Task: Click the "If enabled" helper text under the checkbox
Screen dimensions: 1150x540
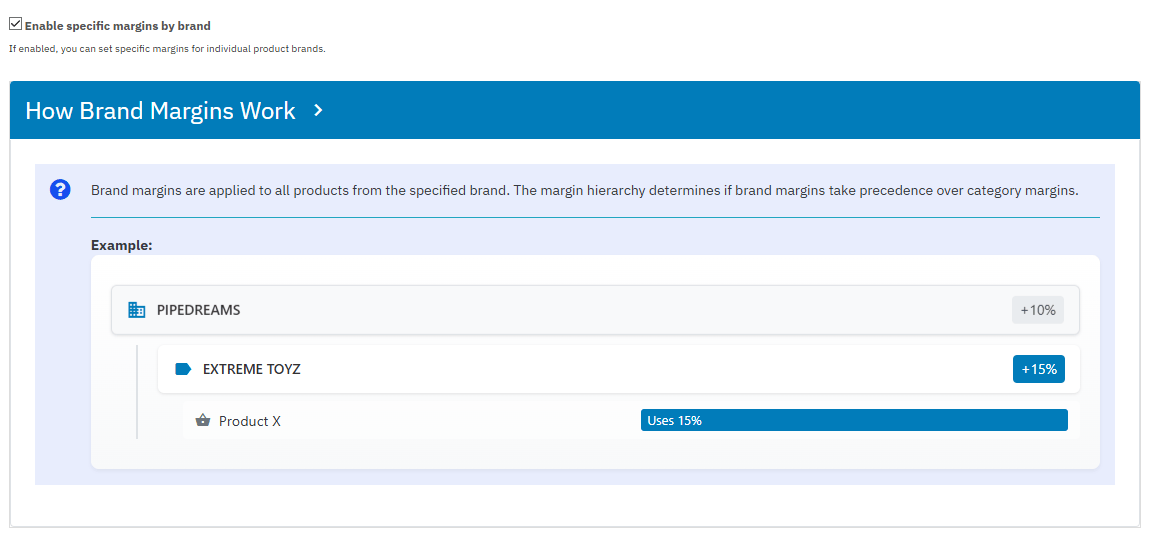Action: [167, 48]
